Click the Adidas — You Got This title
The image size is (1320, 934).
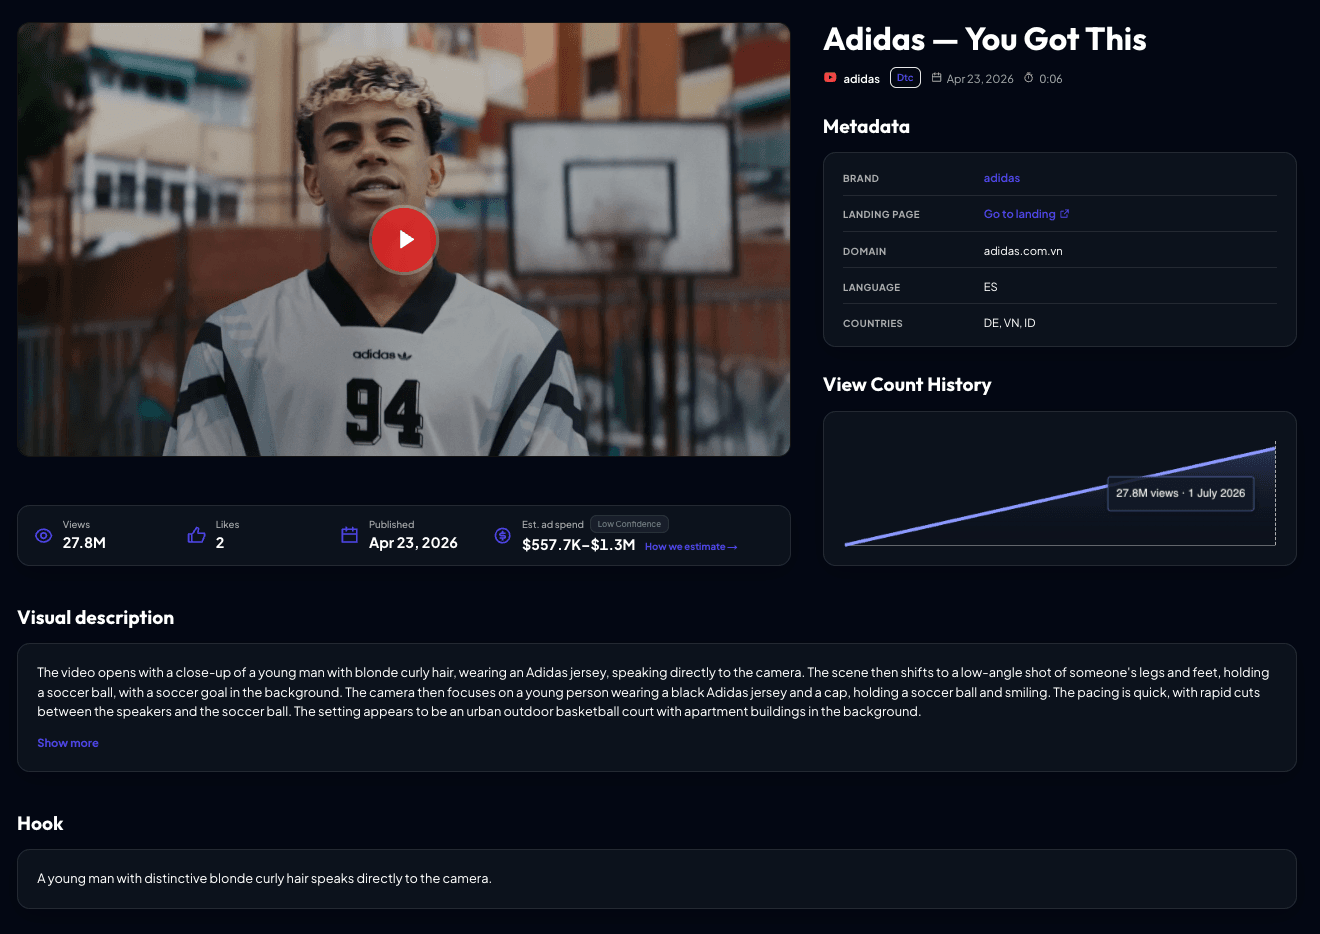[x=985, y=39]
